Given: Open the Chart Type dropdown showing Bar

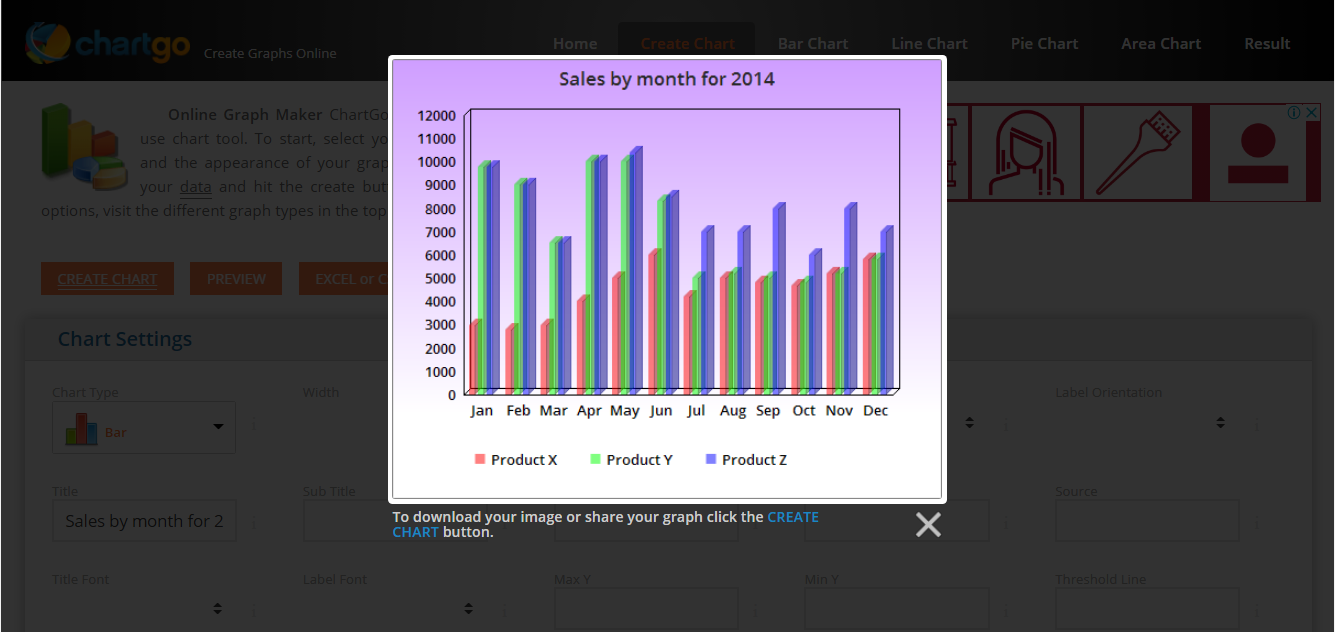Looking at the screenshot, I should click(x=144, y=427).
